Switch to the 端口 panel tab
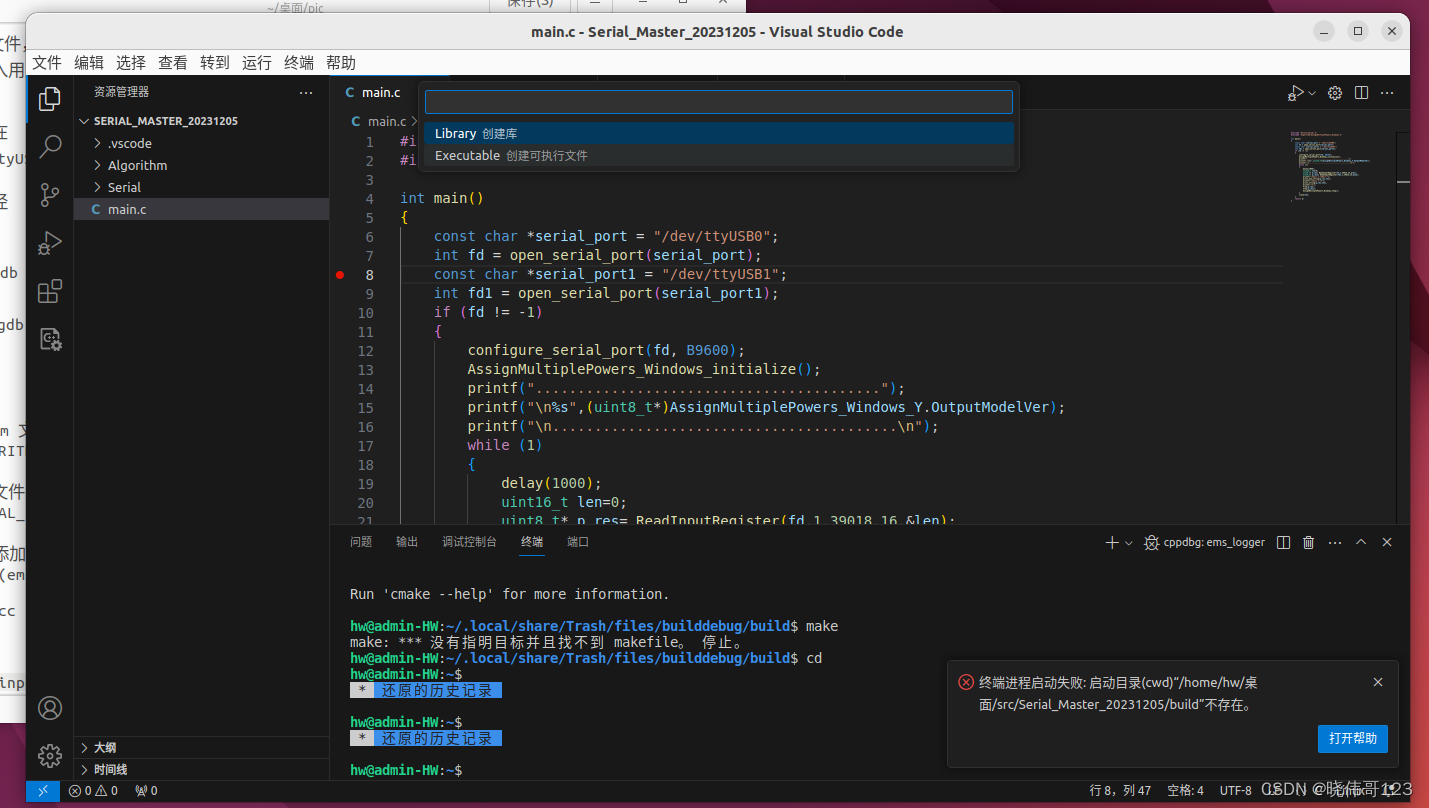The width and height of the screenshot is (1429, 808). click(578, 542)
